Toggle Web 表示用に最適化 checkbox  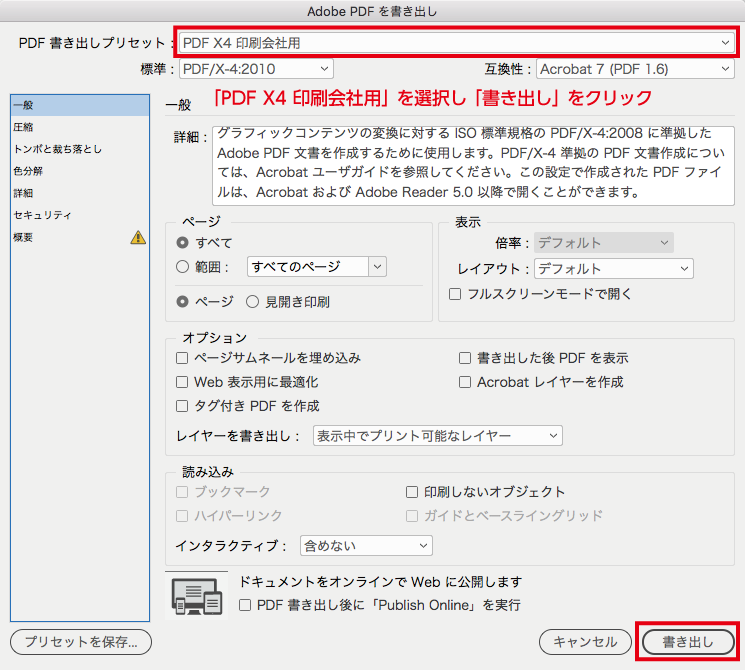(x=182, y=382)
